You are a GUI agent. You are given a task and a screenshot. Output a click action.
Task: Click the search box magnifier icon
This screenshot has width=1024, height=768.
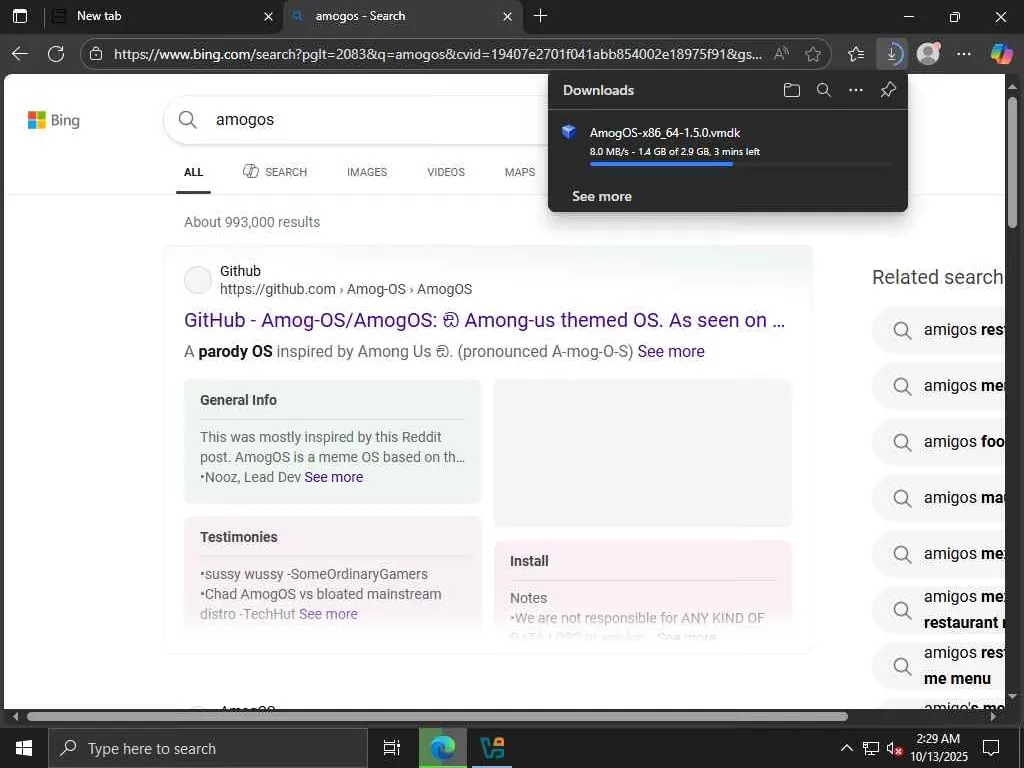coord(187,120)
